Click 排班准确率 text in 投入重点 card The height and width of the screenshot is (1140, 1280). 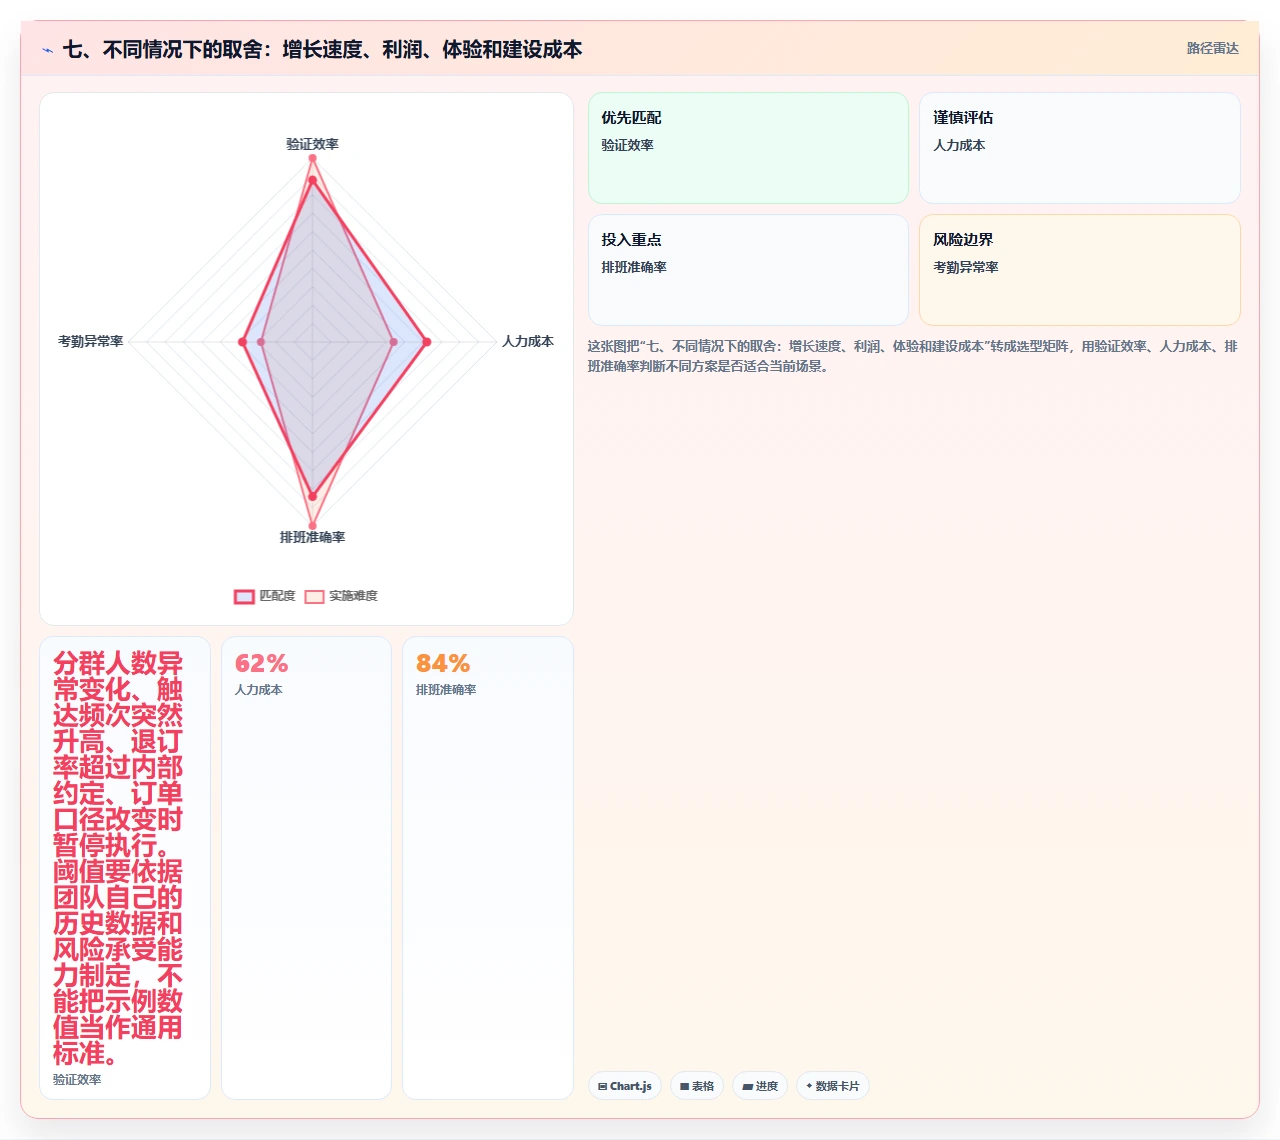coord(634,267)
